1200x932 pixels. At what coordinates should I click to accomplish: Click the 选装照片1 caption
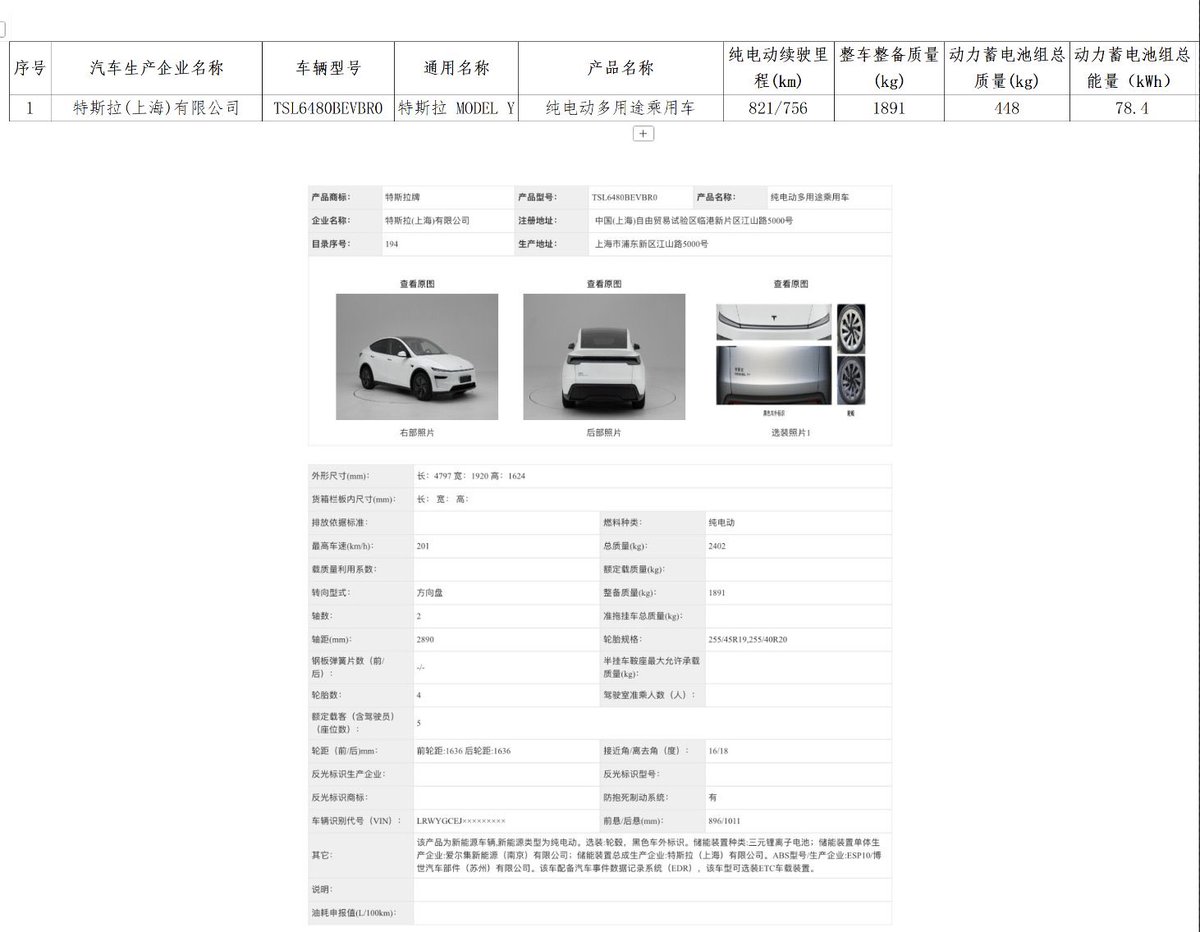[790, 433]
